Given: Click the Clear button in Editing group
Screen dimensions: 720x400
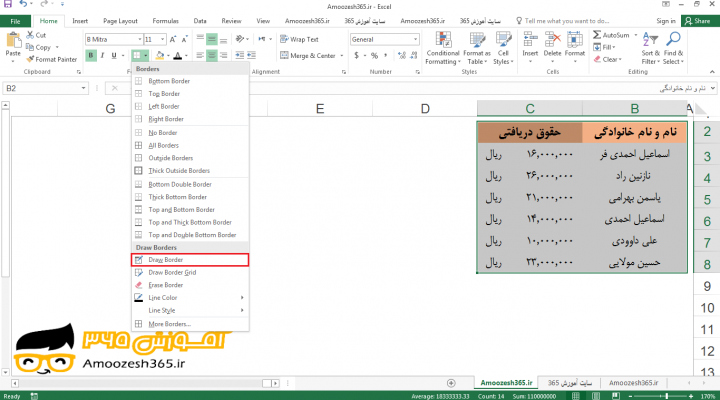Looking at the screenshot, I should pyautogui.click(x=607, y=59).
